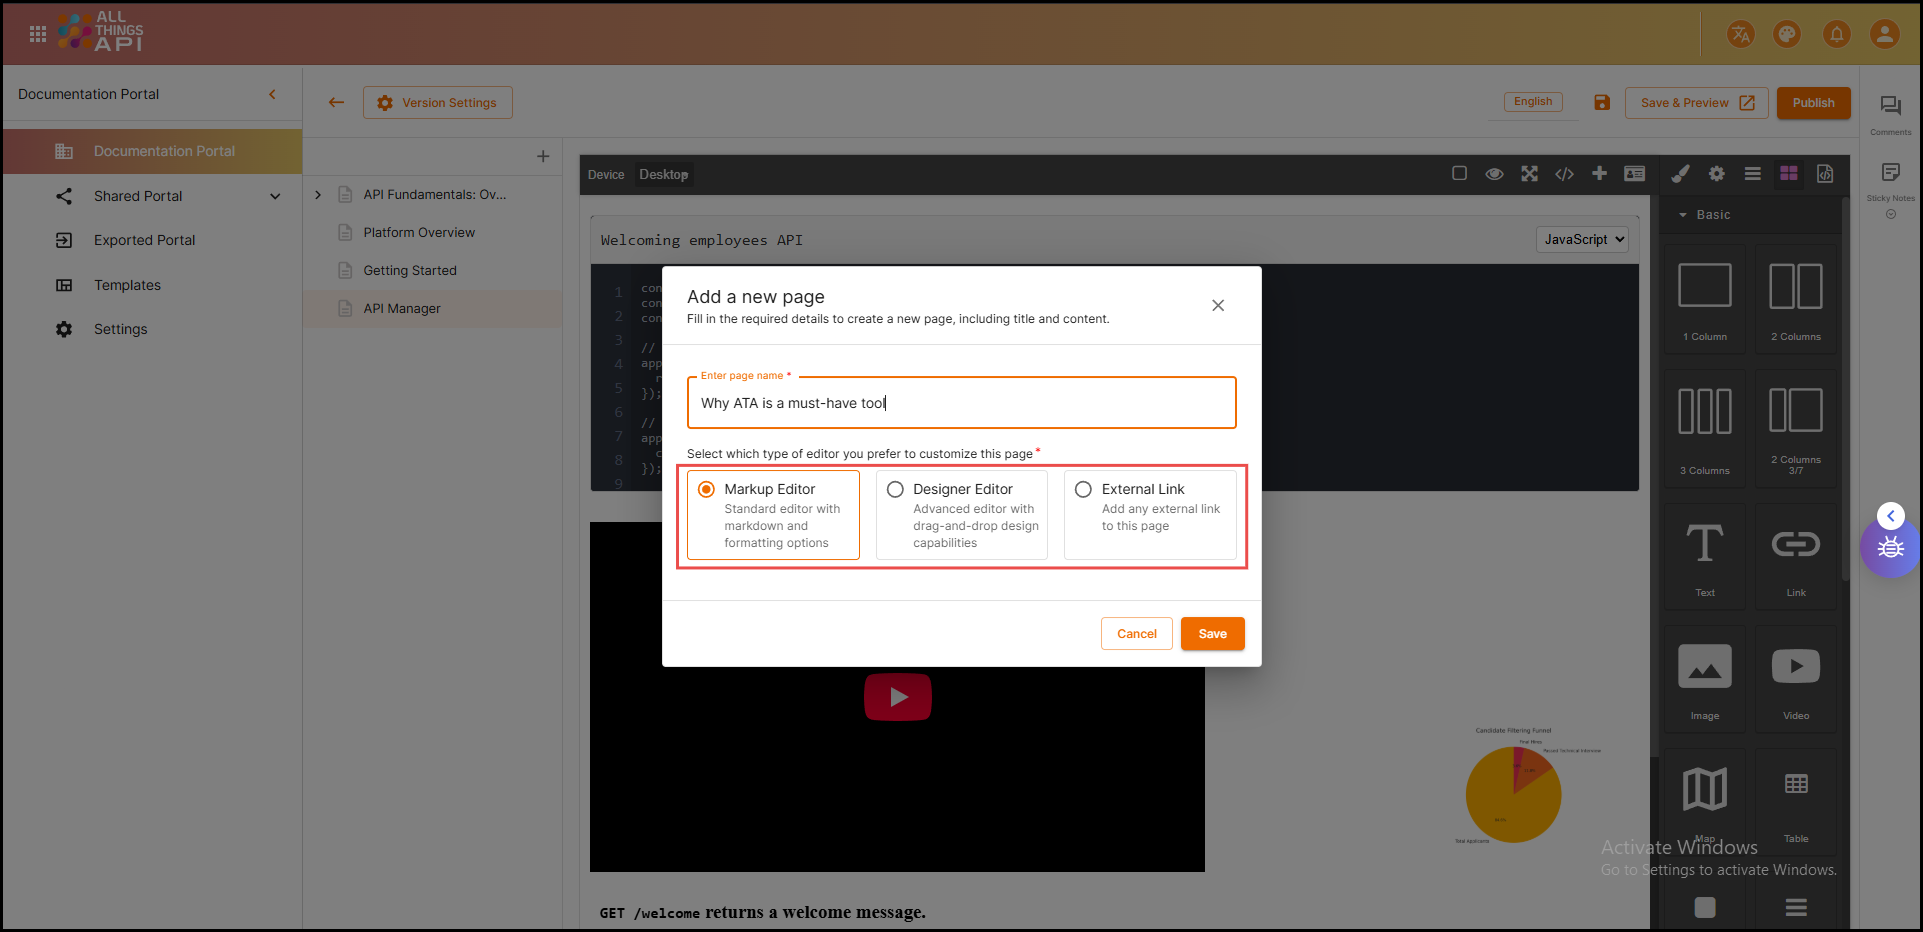
Task: Click the code view icon in editor toolbar
Action: 1564,174
